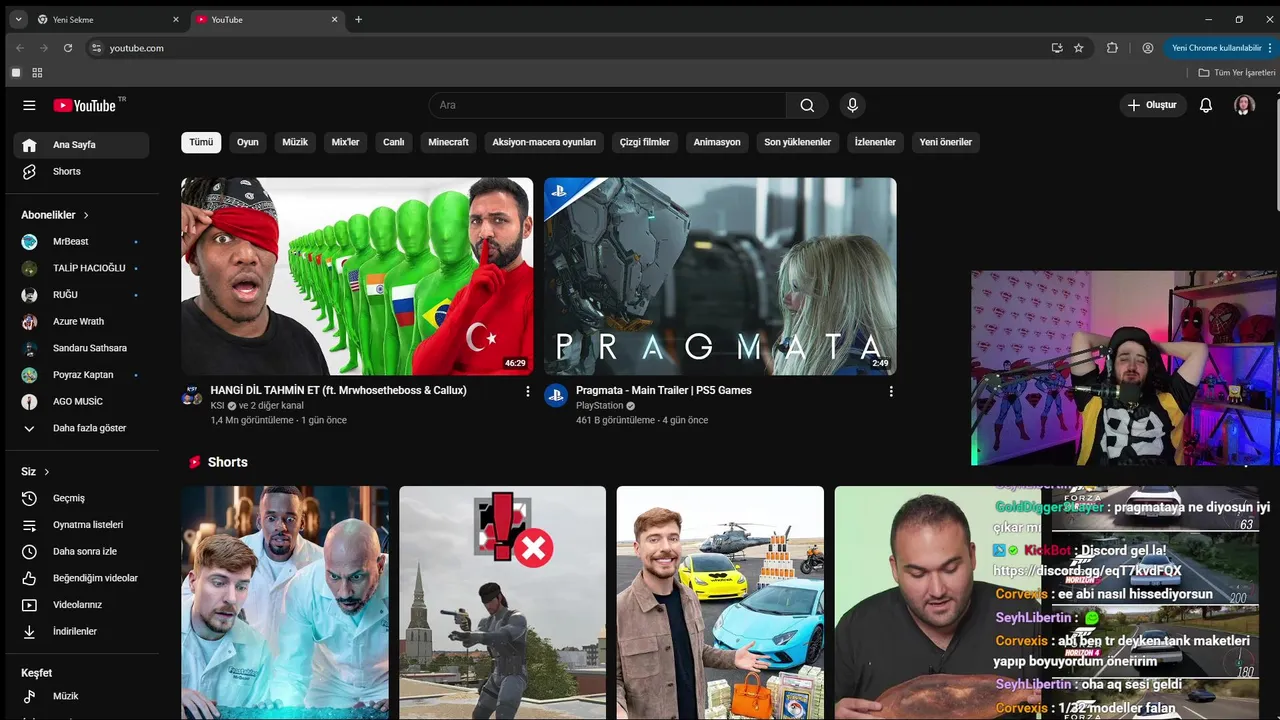Open Azure Wrath subscription channel
1280x720 pixels.
[81, 321]
